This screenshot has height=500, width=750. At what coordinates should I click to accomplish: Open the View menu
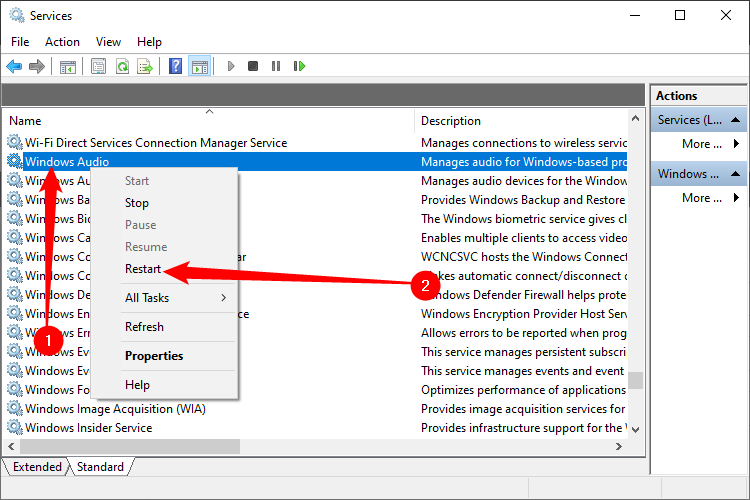(108, 42)
